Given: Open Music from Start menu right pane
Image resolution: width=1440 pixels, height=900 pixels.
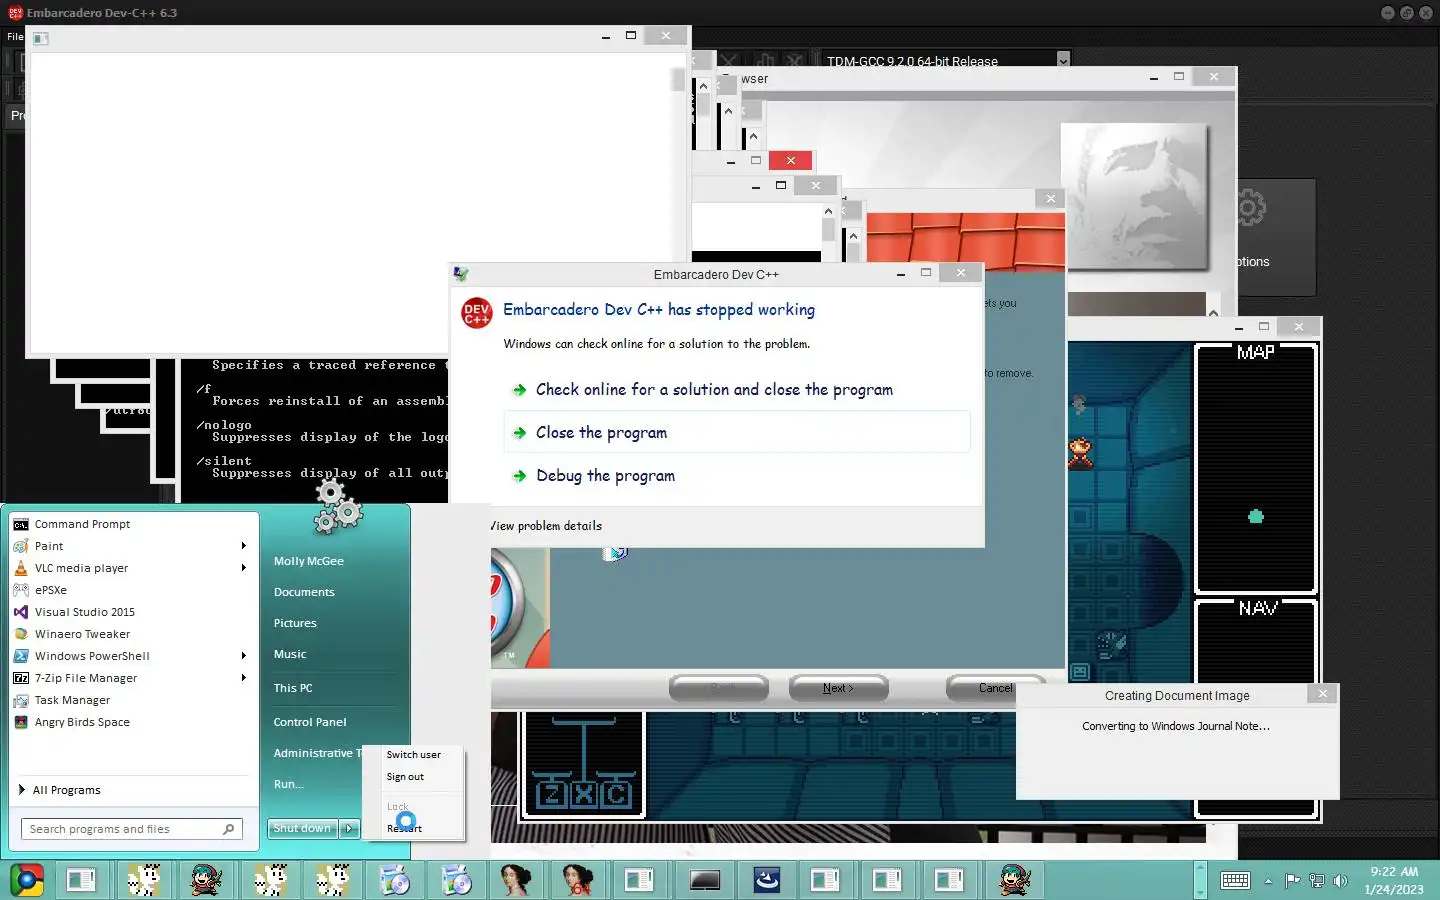Looking at the screenshot, I should pyautogui.click(x=290, y=654).
